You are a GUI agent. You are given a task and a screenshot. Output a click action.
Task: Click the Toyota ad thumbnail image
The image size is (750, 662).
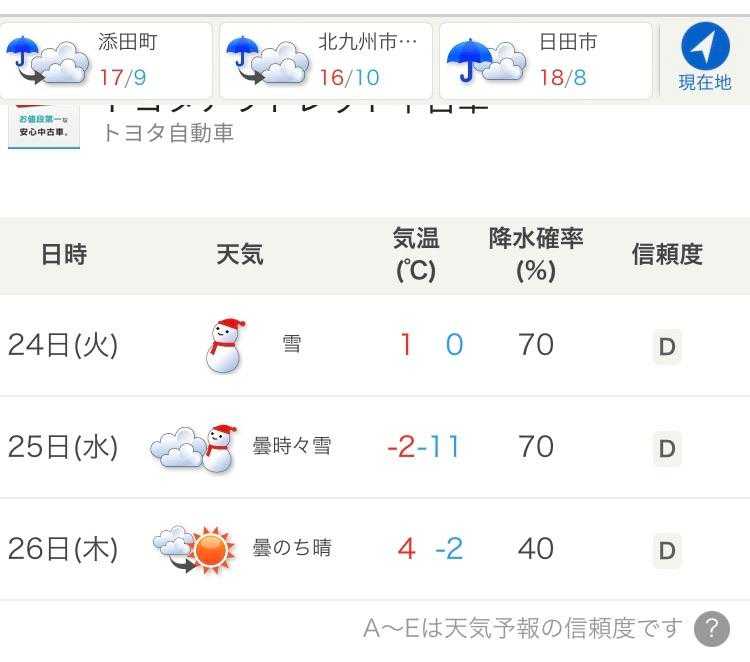pyautogui.click(x=44, y=126)
